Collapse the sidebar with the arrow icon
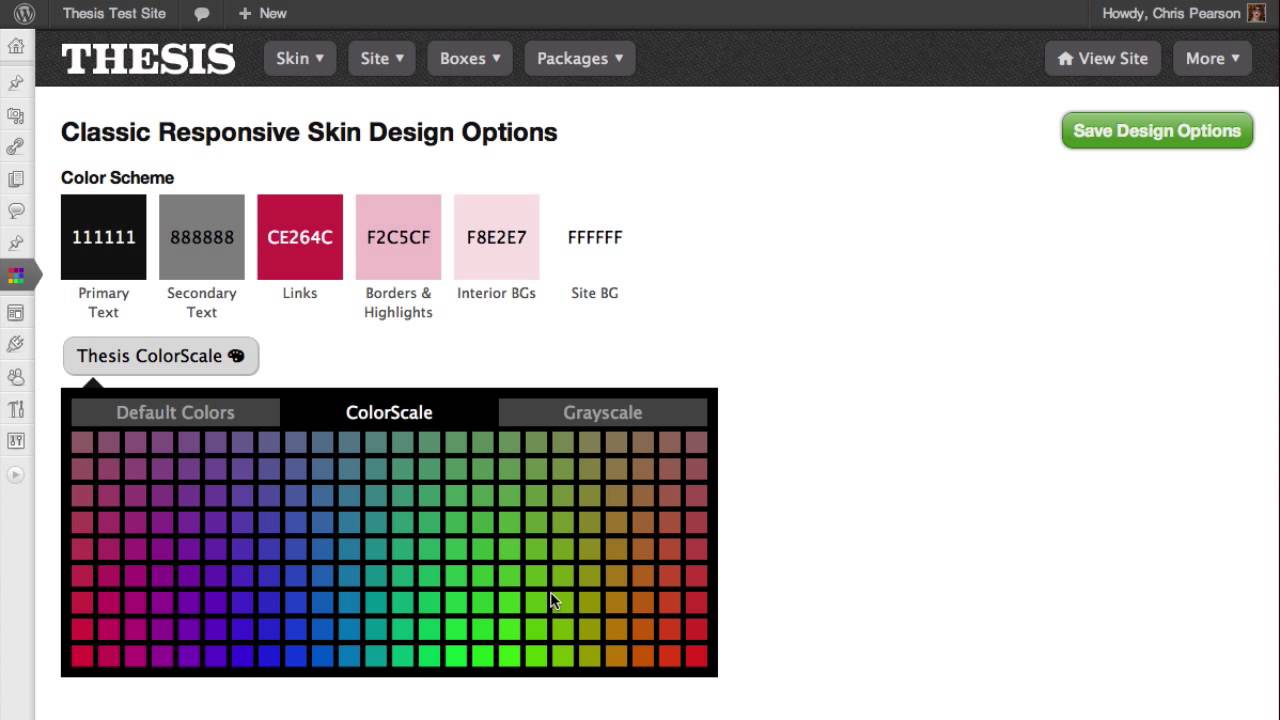 16,475
